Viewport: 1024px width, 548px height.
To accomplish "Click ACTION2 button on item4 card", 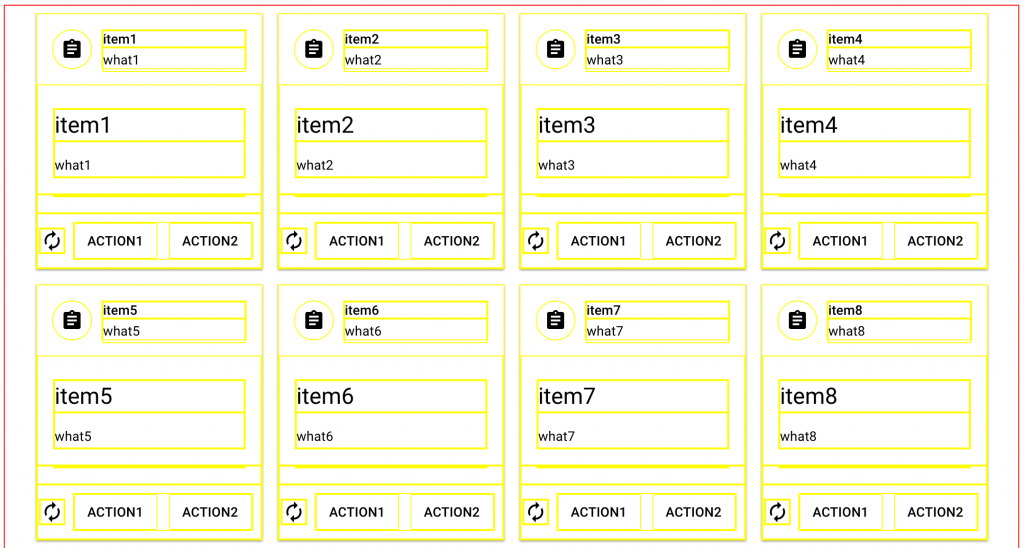I will (935, 241).
